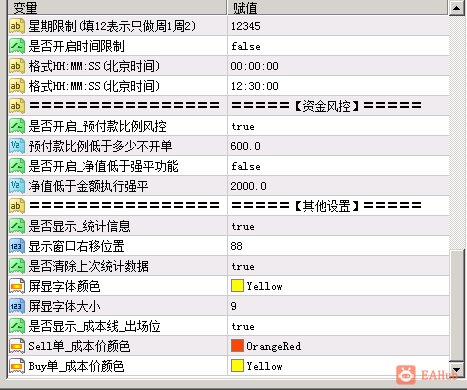Click the bool icon beside 是否开启_净值低于强平功能
467x390 pixels.
click(17, 166)
